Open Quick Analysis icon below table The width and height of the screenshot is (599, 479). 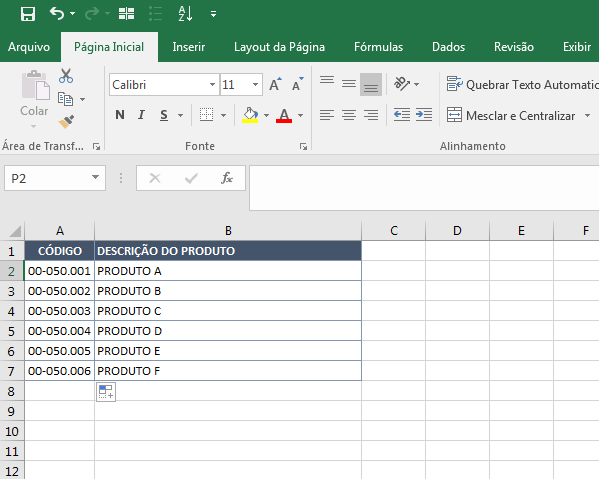click(106, 392)
